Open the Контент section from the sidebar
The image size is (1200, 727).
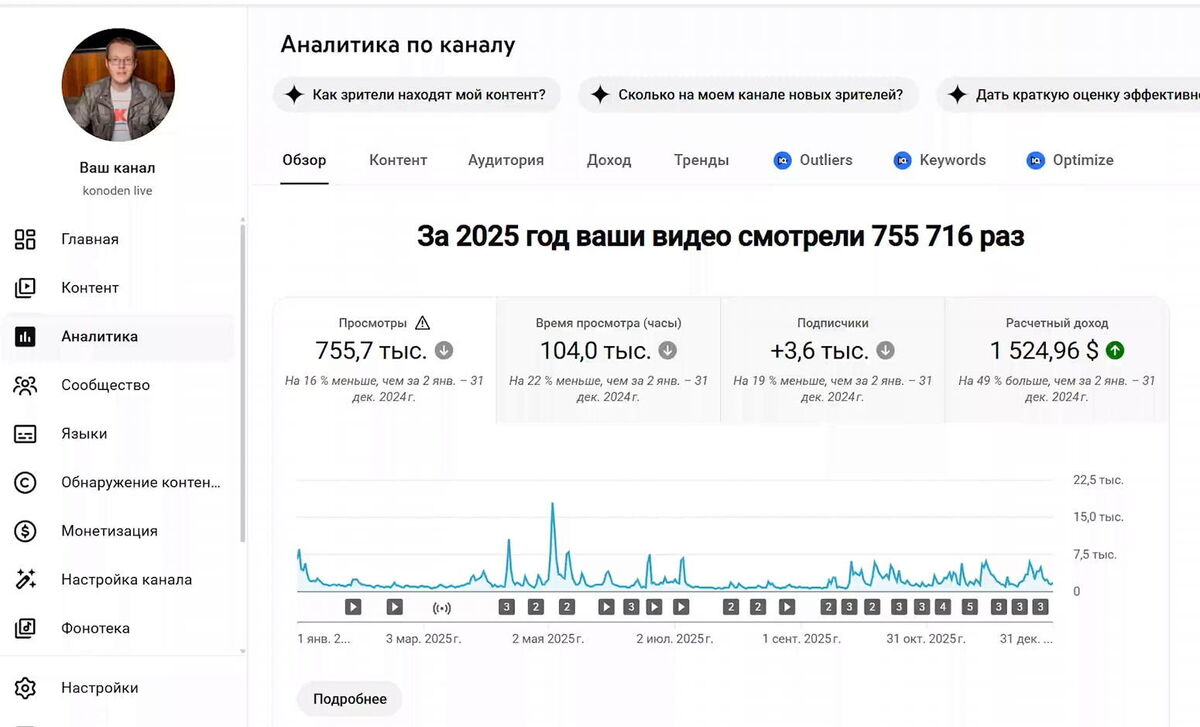[27, 287]
